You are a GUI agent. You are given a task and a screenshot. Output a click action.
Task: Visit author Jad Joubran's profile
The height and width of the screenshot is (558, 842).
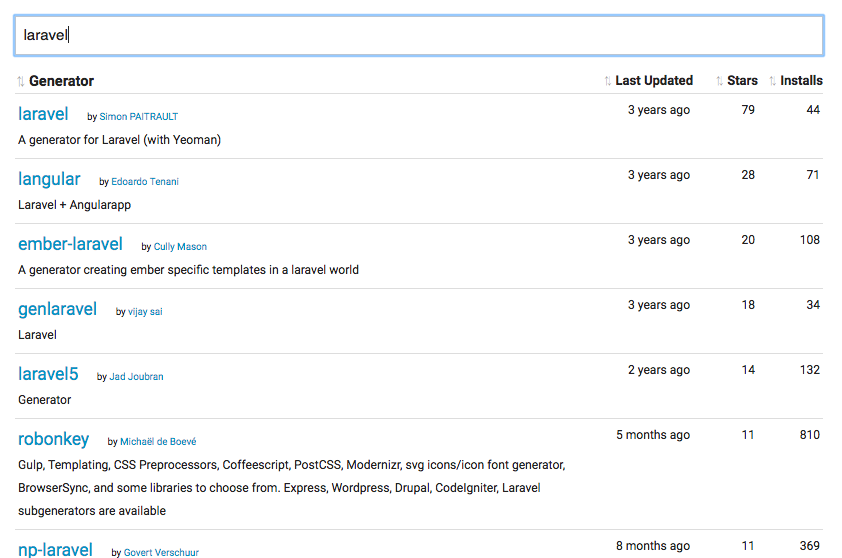point(136,376)
